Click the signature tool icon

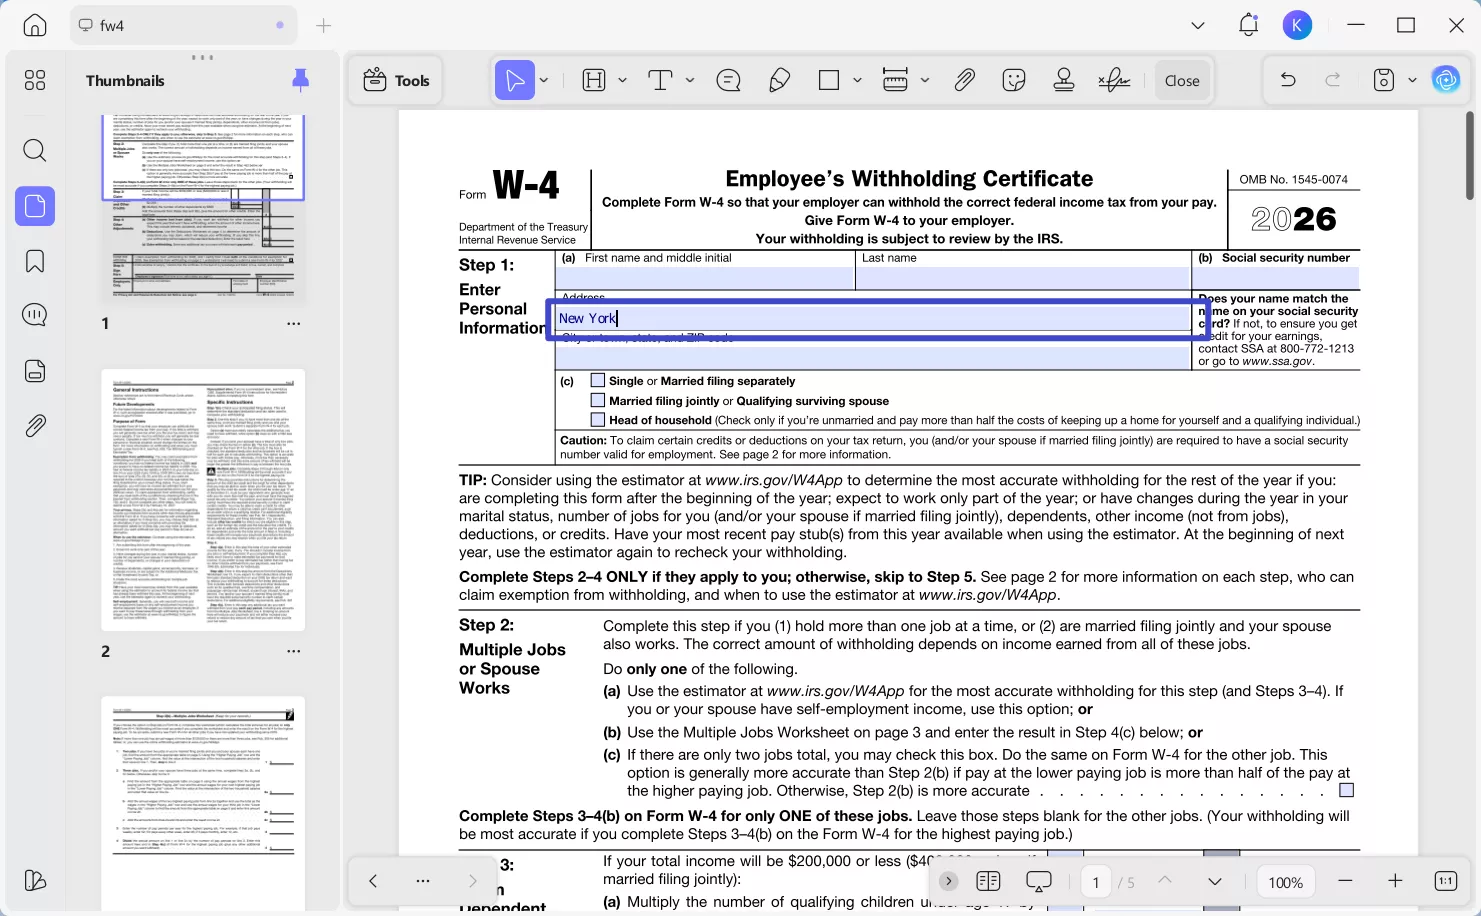1114,80
